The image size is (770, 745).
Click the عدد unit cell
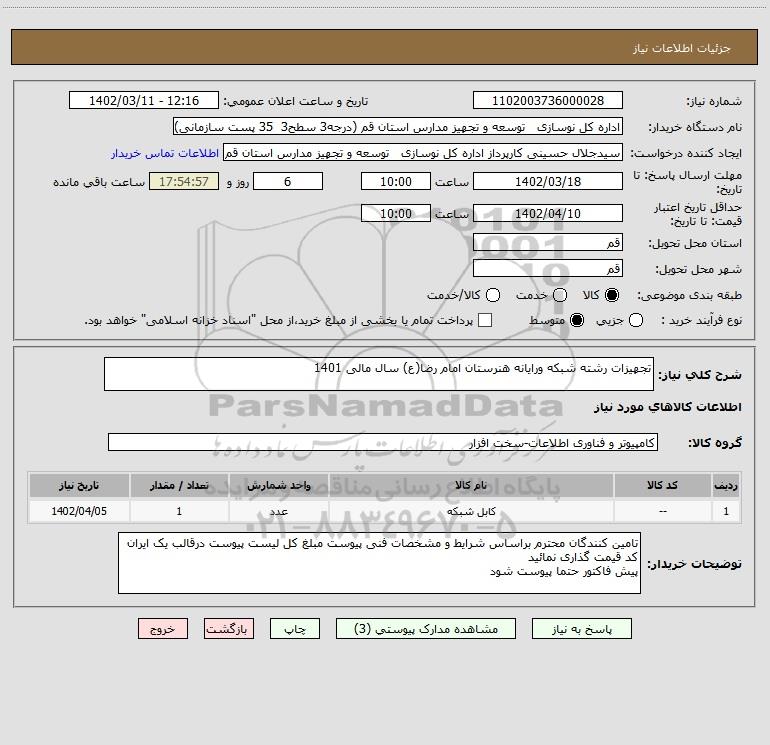point(278,511)
